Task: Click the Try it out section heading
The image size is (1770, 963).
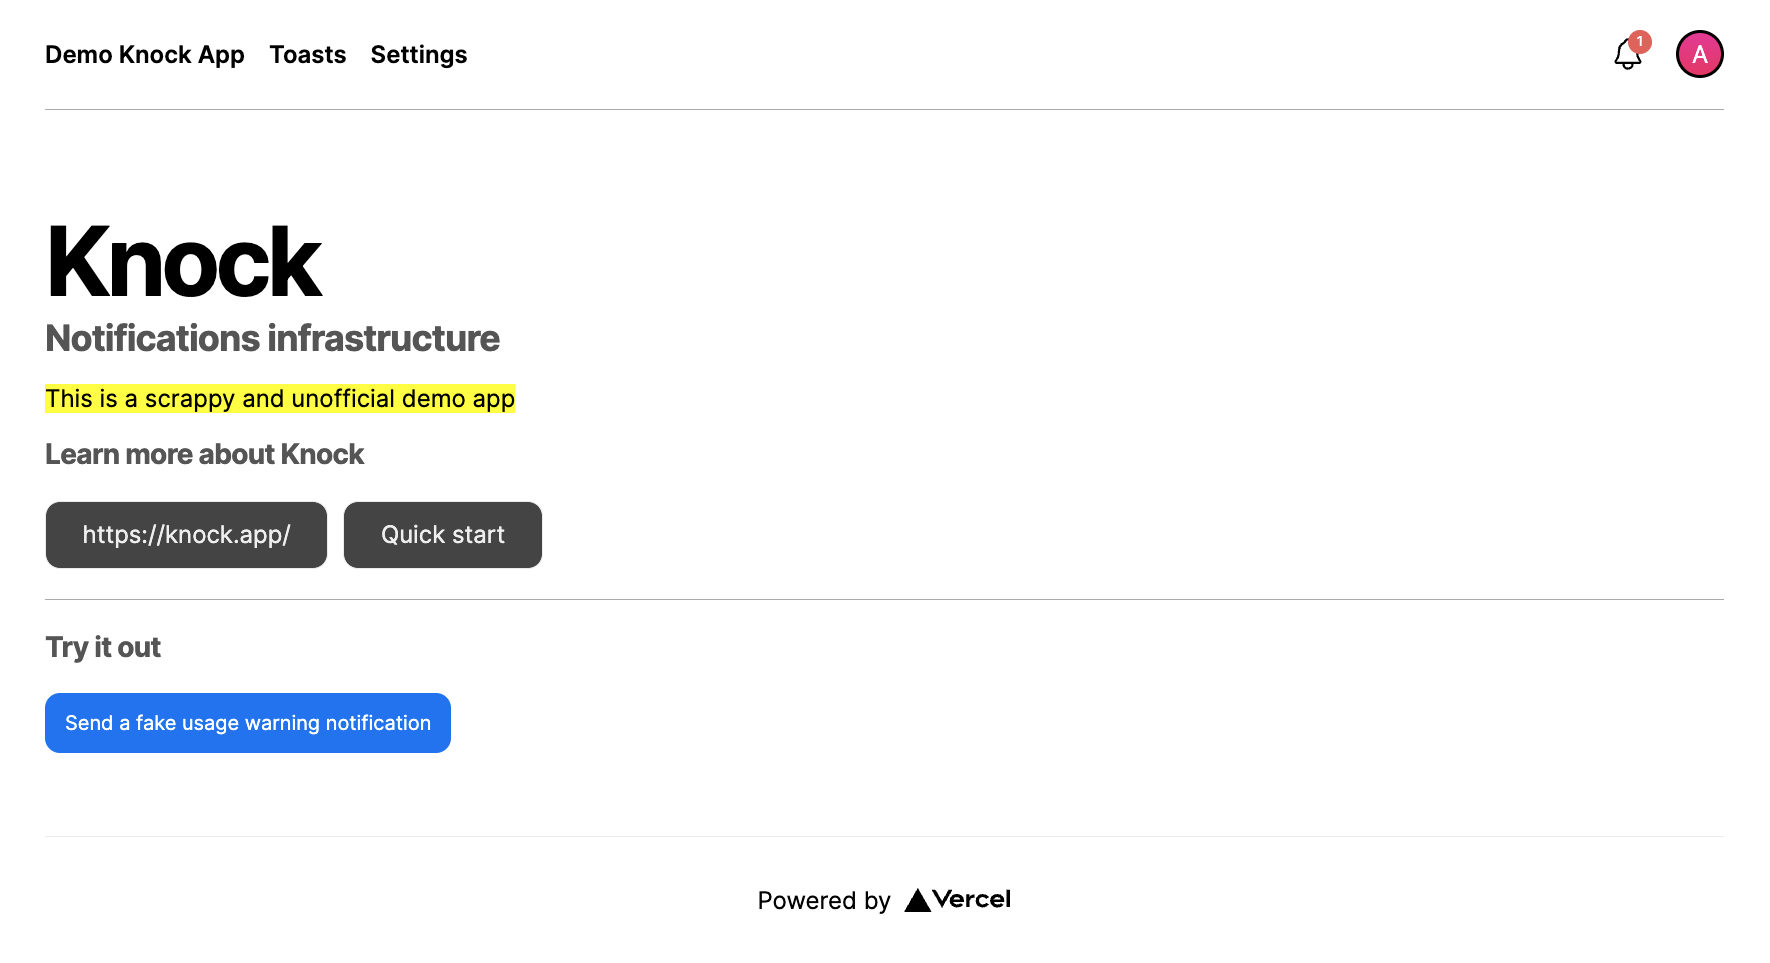Action: [102, 647]
